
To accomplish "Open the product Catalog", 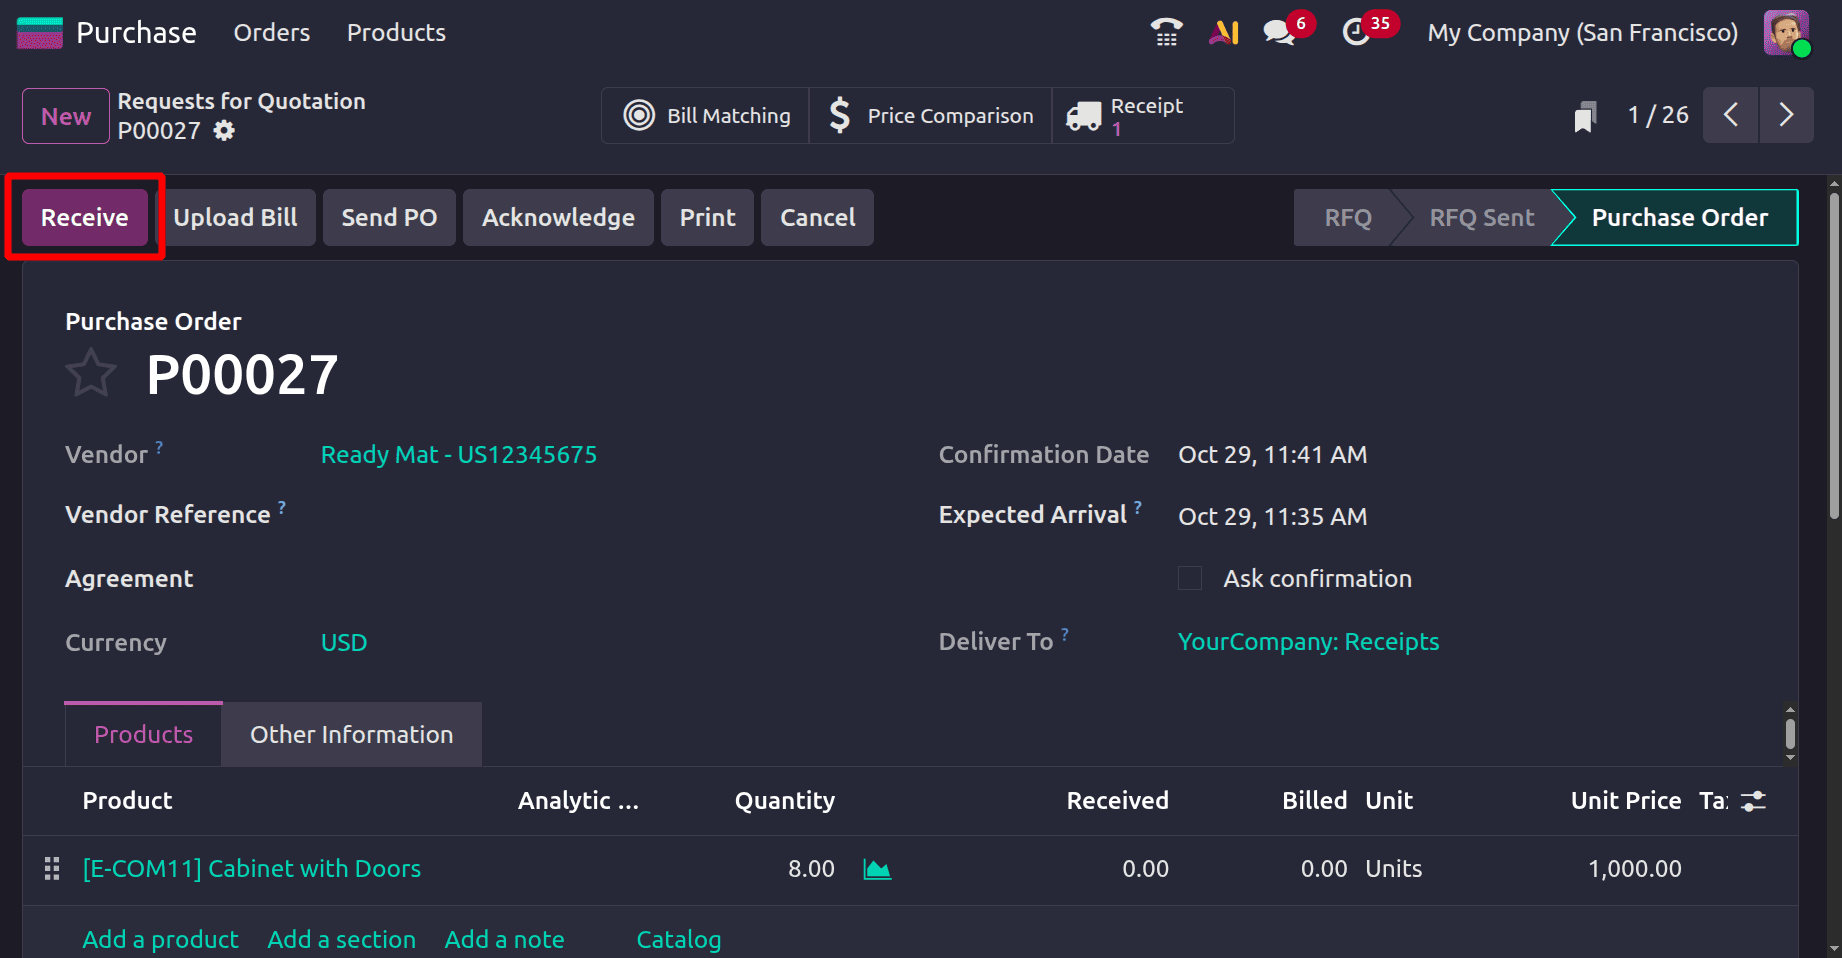I will click(678, 939).
